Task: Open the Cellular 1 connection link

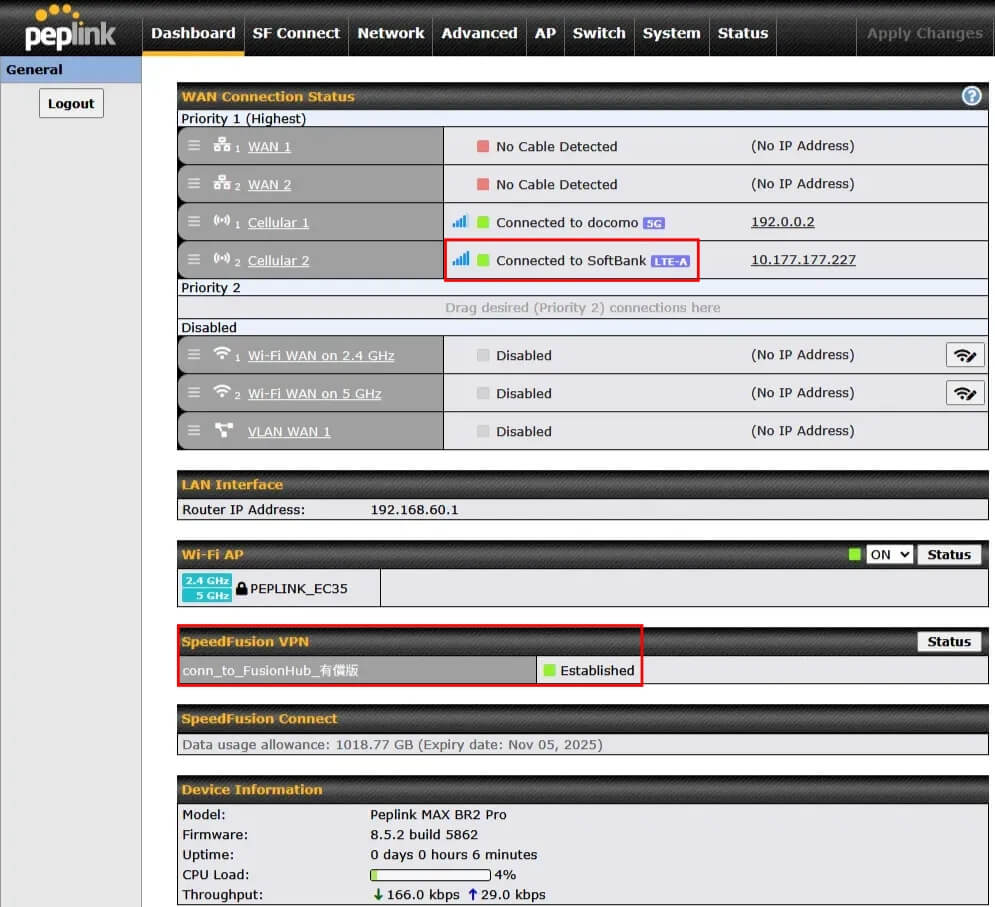Action: pos(278,222)
